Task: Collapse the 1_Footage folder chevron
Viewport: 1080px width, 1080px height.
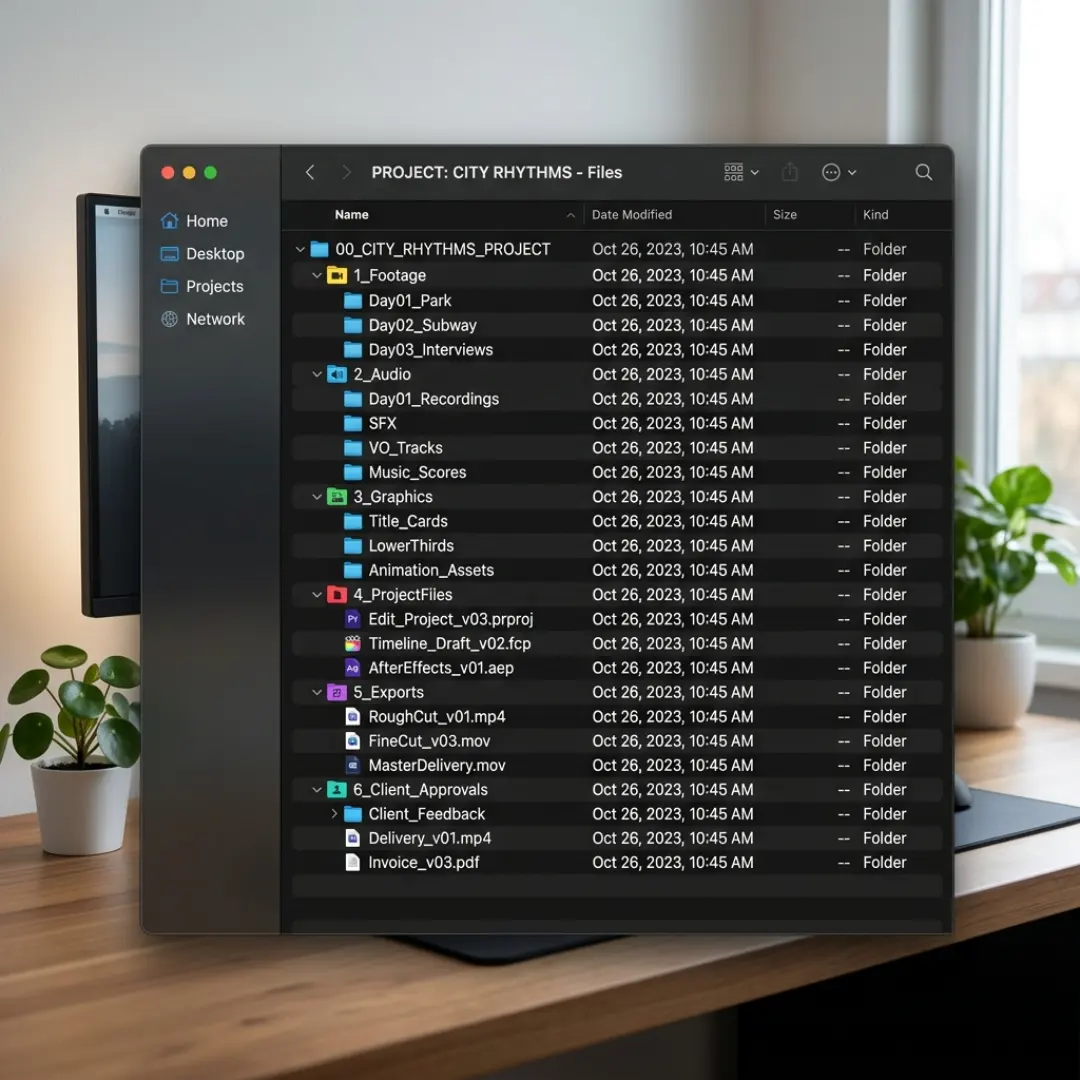Action: click(x=317, y=276)
